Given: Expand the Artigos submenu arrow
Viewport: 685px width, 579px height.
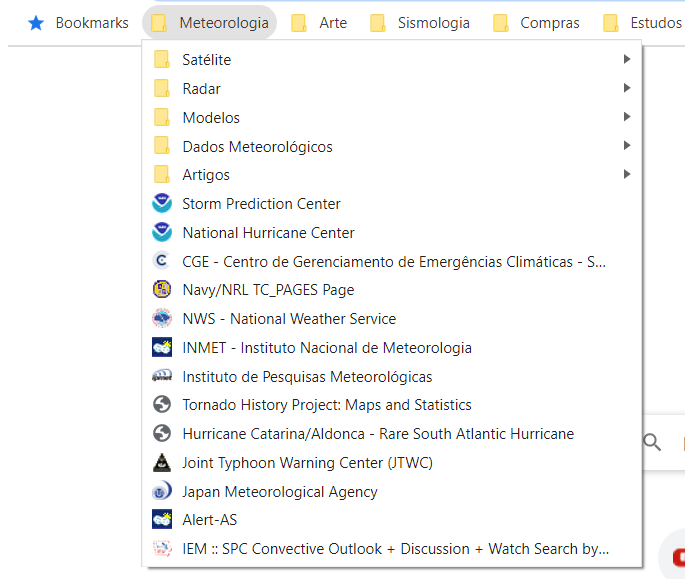Looking at the screenshot, I should [x=627, y=174].
